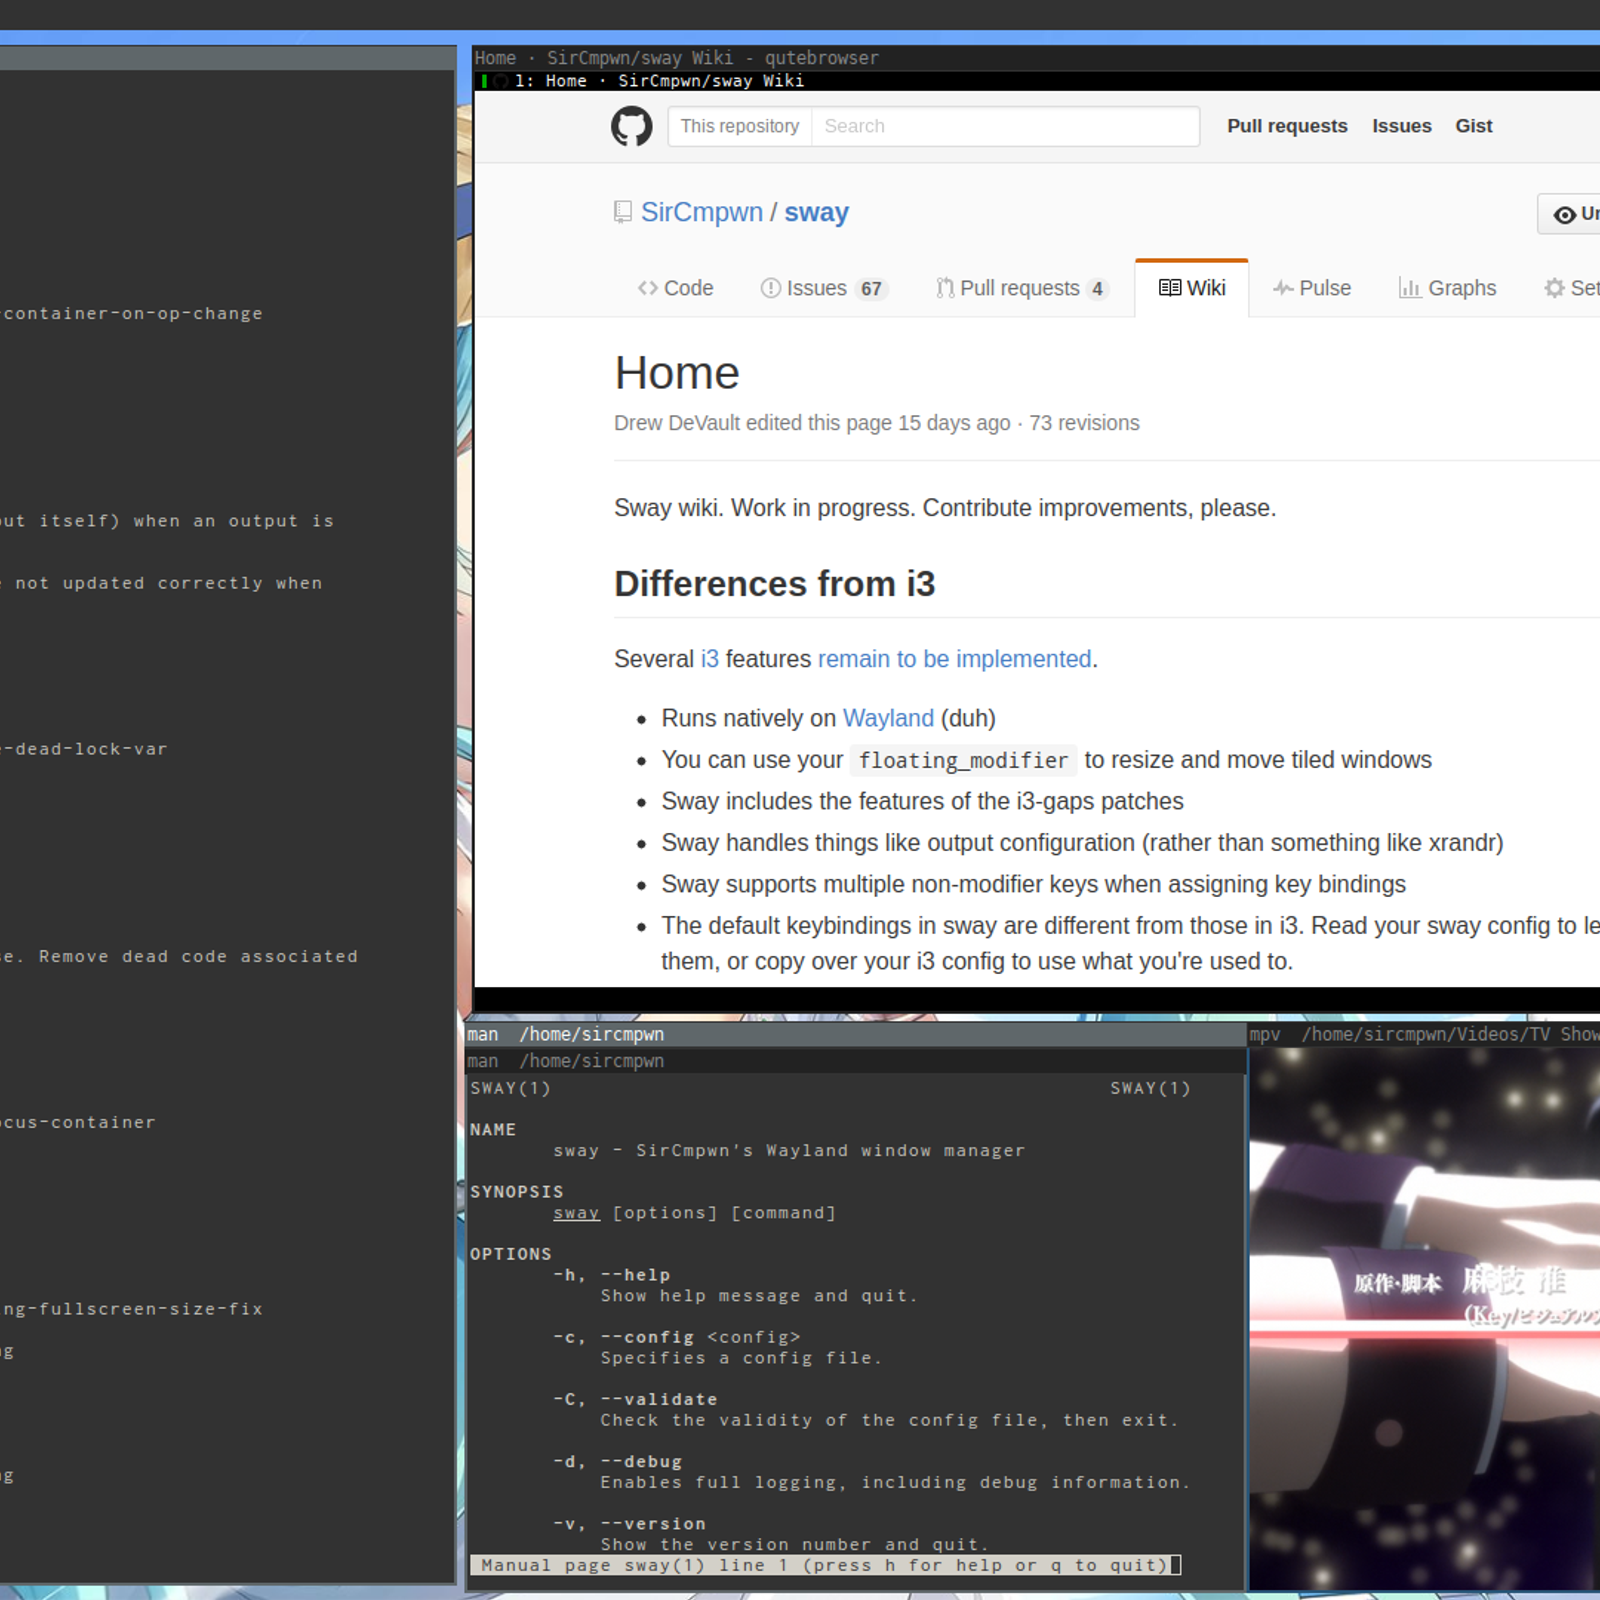The image size is (1600, 1600).
Task: Open Gist link in header
Action: pyautogui.click(x=1473, y=126)
